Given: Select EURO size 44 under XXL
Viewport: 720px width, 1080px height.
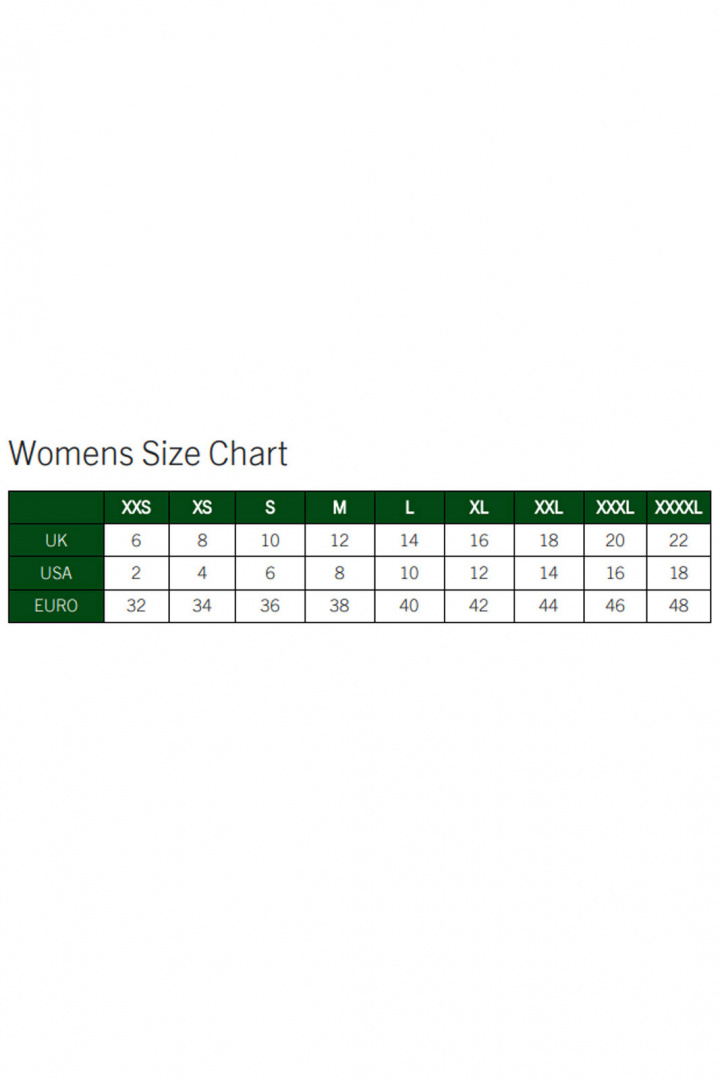Looking at the screenshot, I should (548, 606).
